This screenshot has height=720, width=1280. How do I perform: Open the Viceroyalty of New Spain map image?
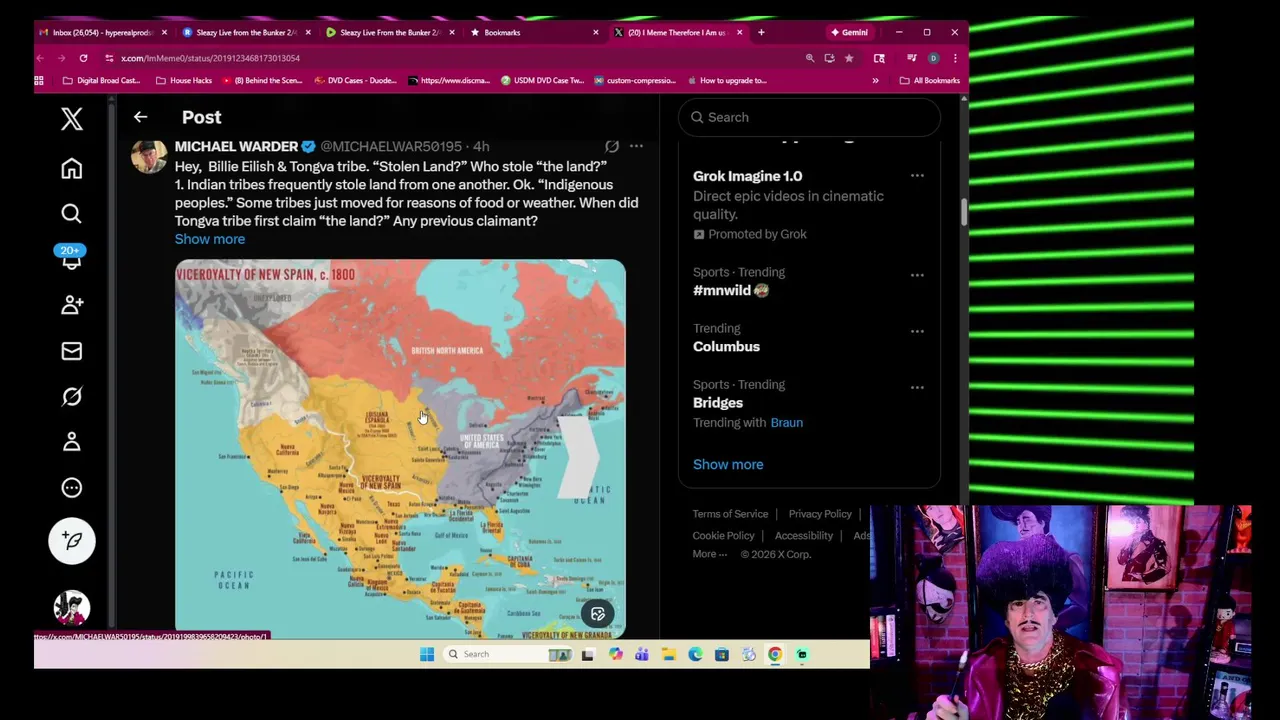(x=400, y=449)
